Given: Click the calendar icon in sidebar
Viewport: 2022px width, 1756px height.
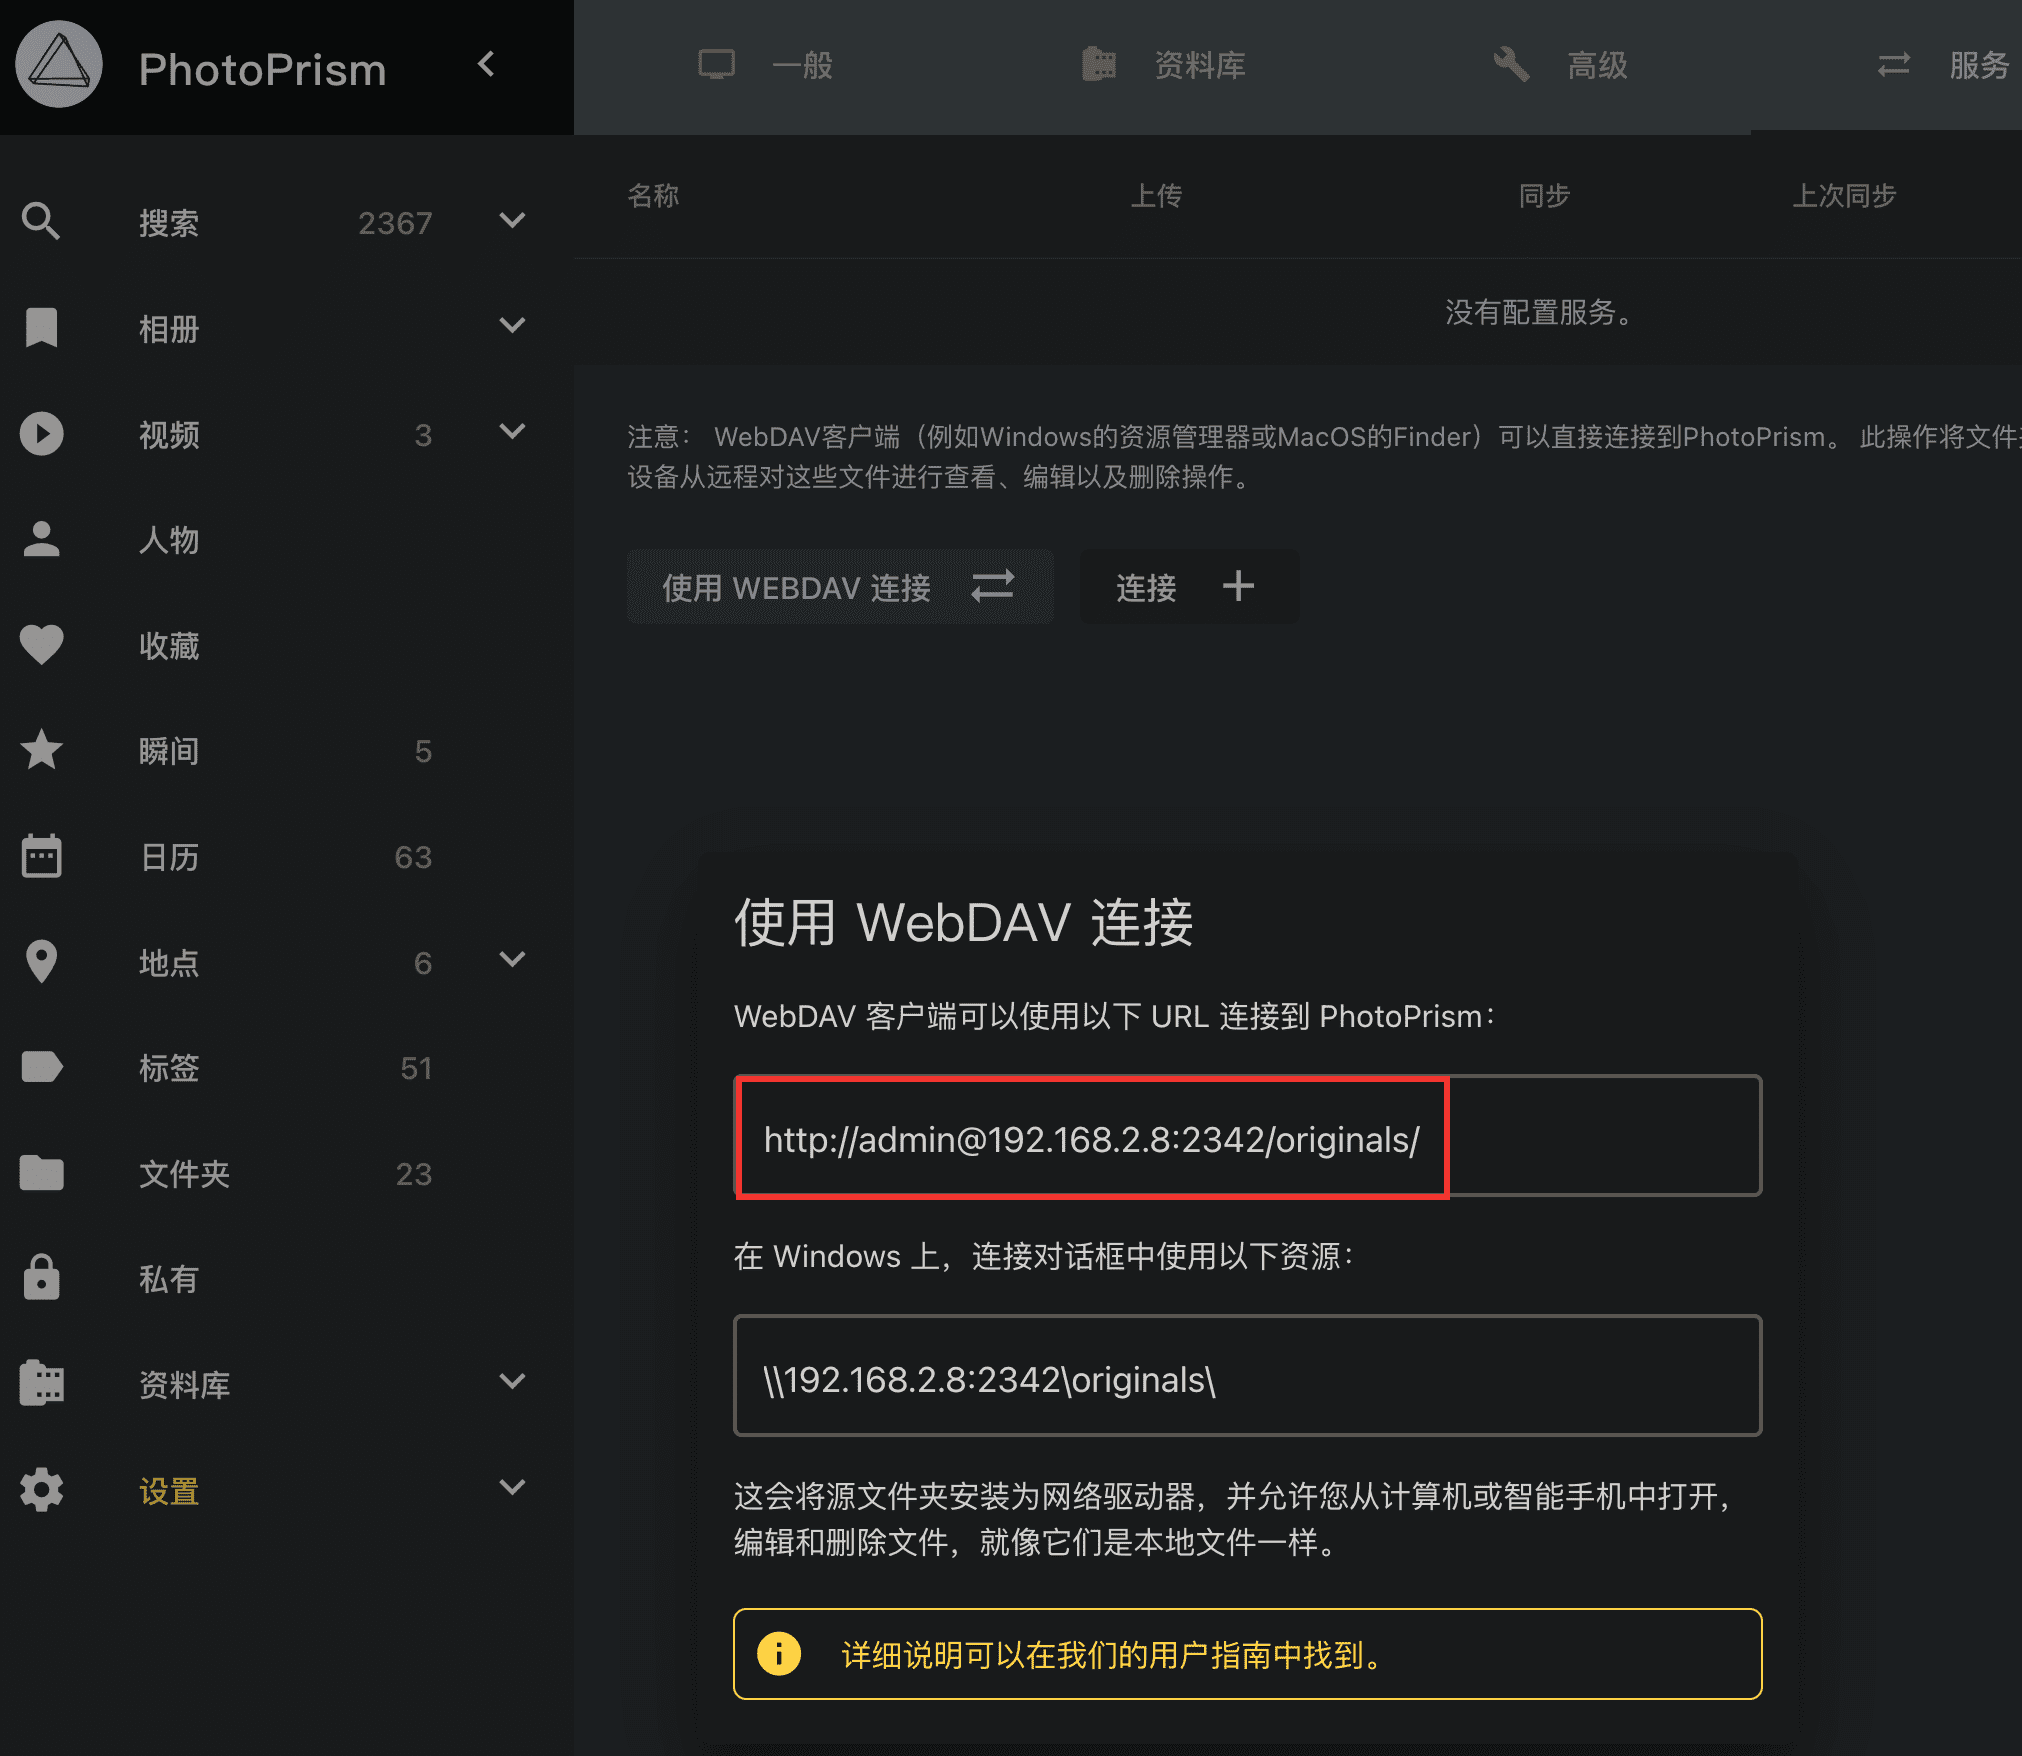Looking at the screenshot, I should point(41,856).
